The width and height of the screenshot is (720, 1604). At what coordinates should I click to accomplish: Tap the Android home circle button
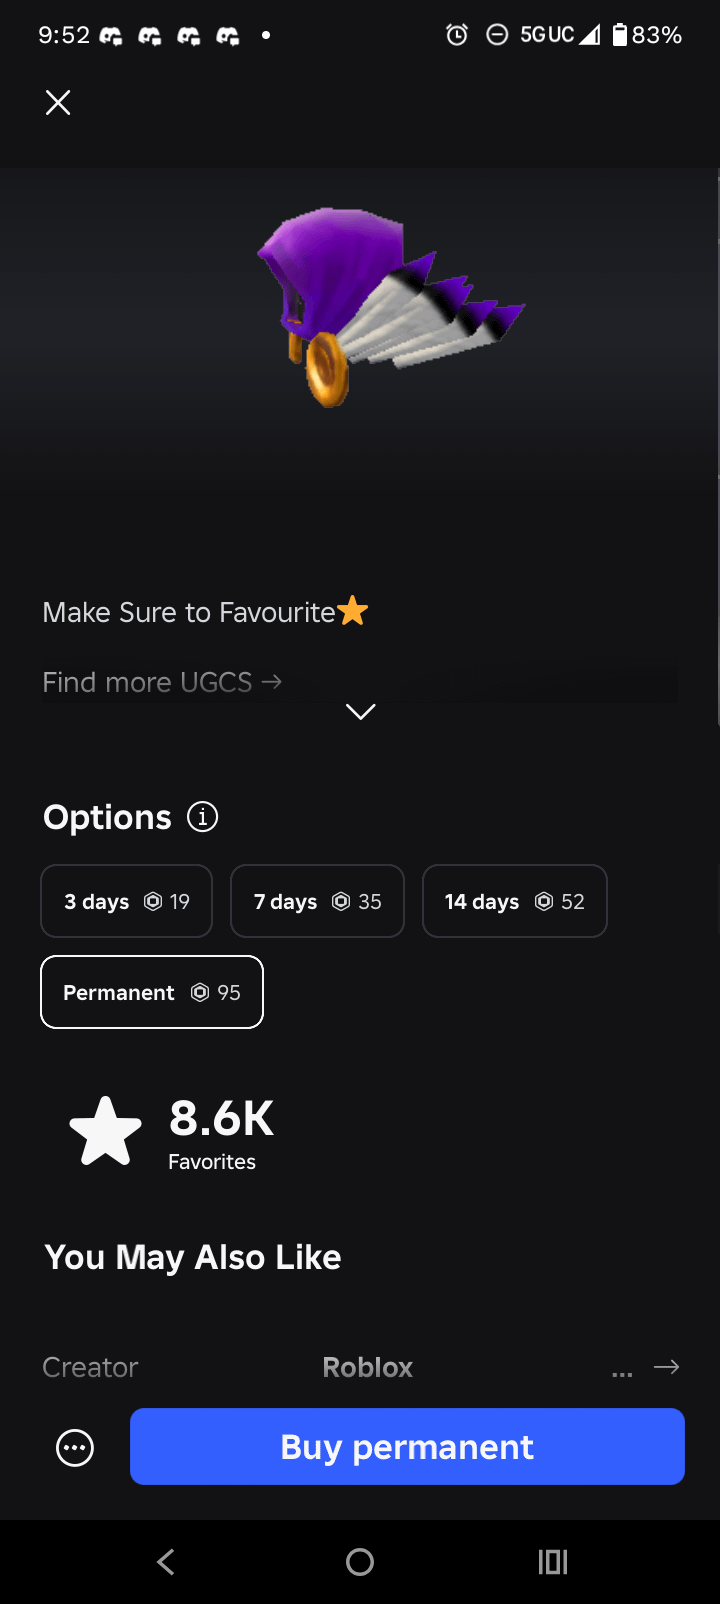pos(360,1562)
